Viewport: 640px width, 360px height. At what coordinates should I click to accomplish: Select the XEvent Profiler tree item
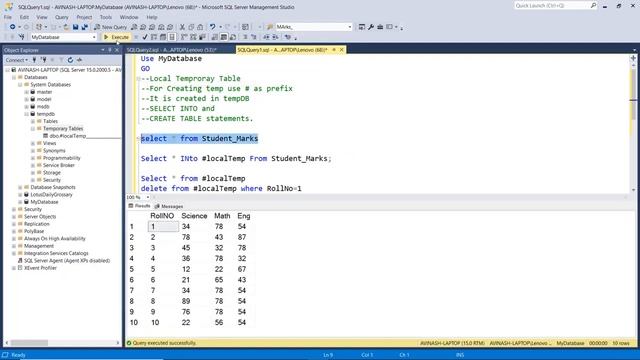click(x=40, y=268)
